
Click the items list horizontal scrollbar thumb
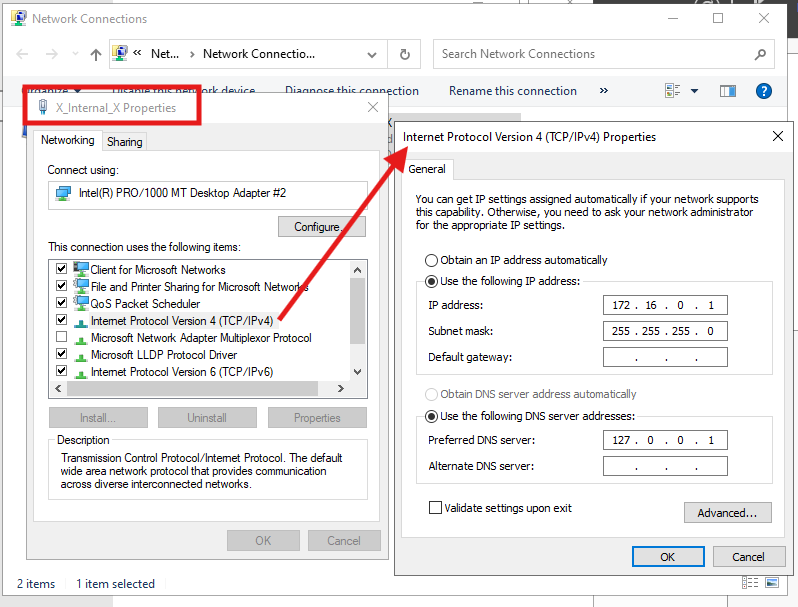(x=192, y=389)
